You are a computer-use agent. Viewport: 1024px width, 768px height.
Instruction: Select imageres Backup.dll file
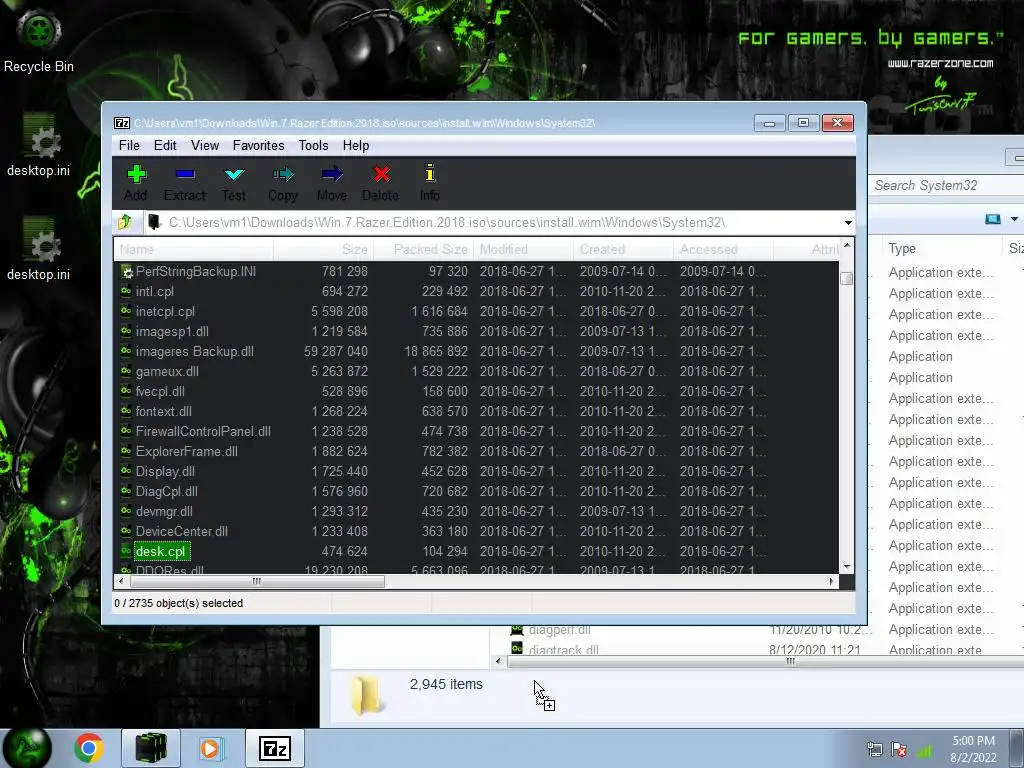(x=195, y=351)
